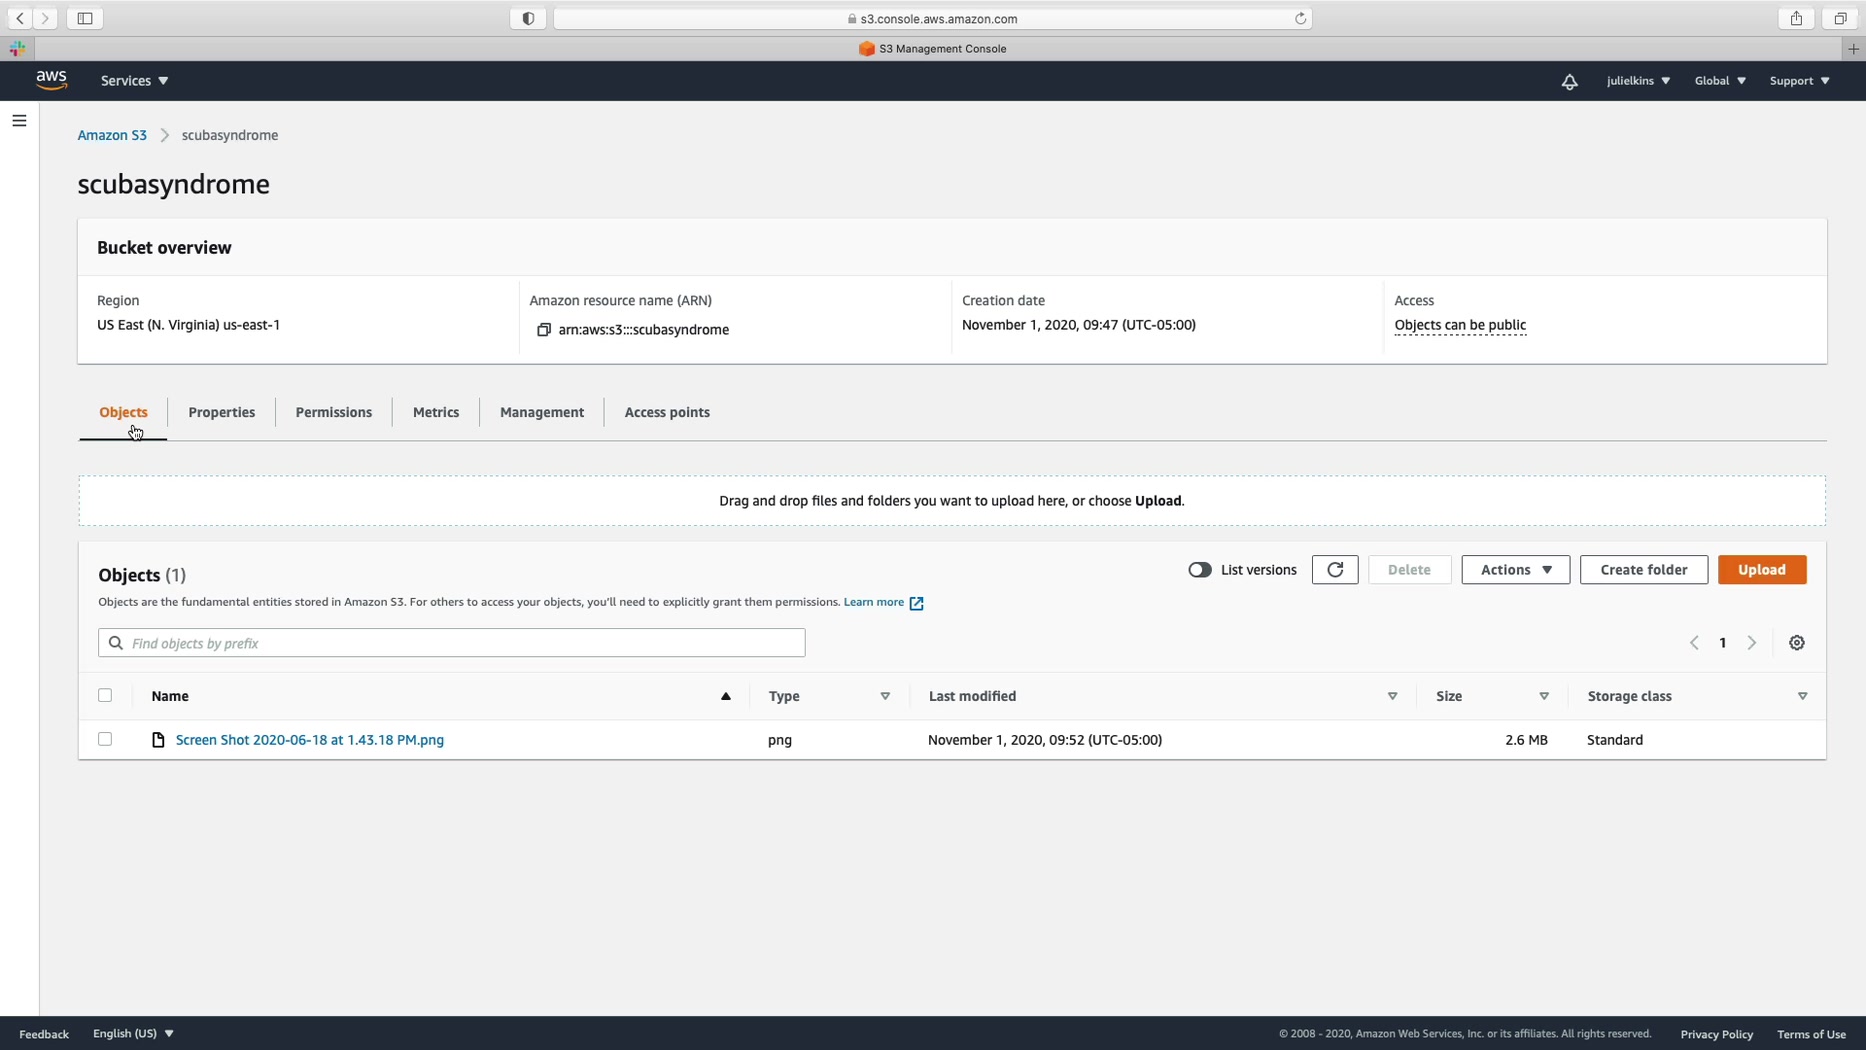Viewport: 1866px width, 1050px height.
Task: Select the Objects tab
Action: pyautogui.click(x=123, y=412)
